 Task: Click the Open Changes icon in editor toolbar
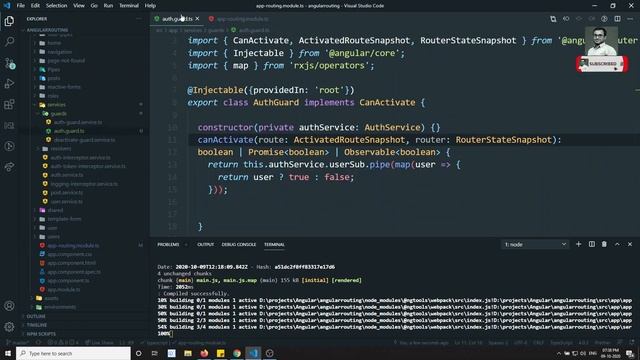click(553, 19)
